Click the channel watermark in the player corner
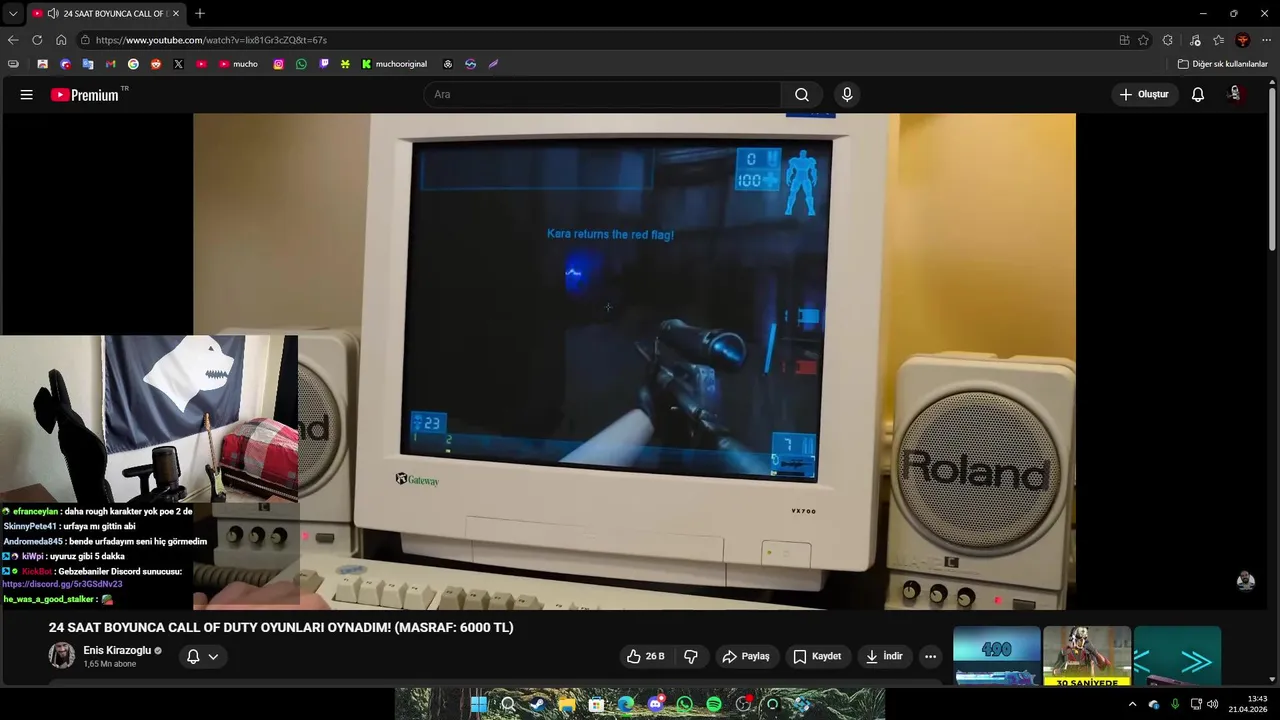Viewport: 1280px width, 720px height. pos(1245,581)
